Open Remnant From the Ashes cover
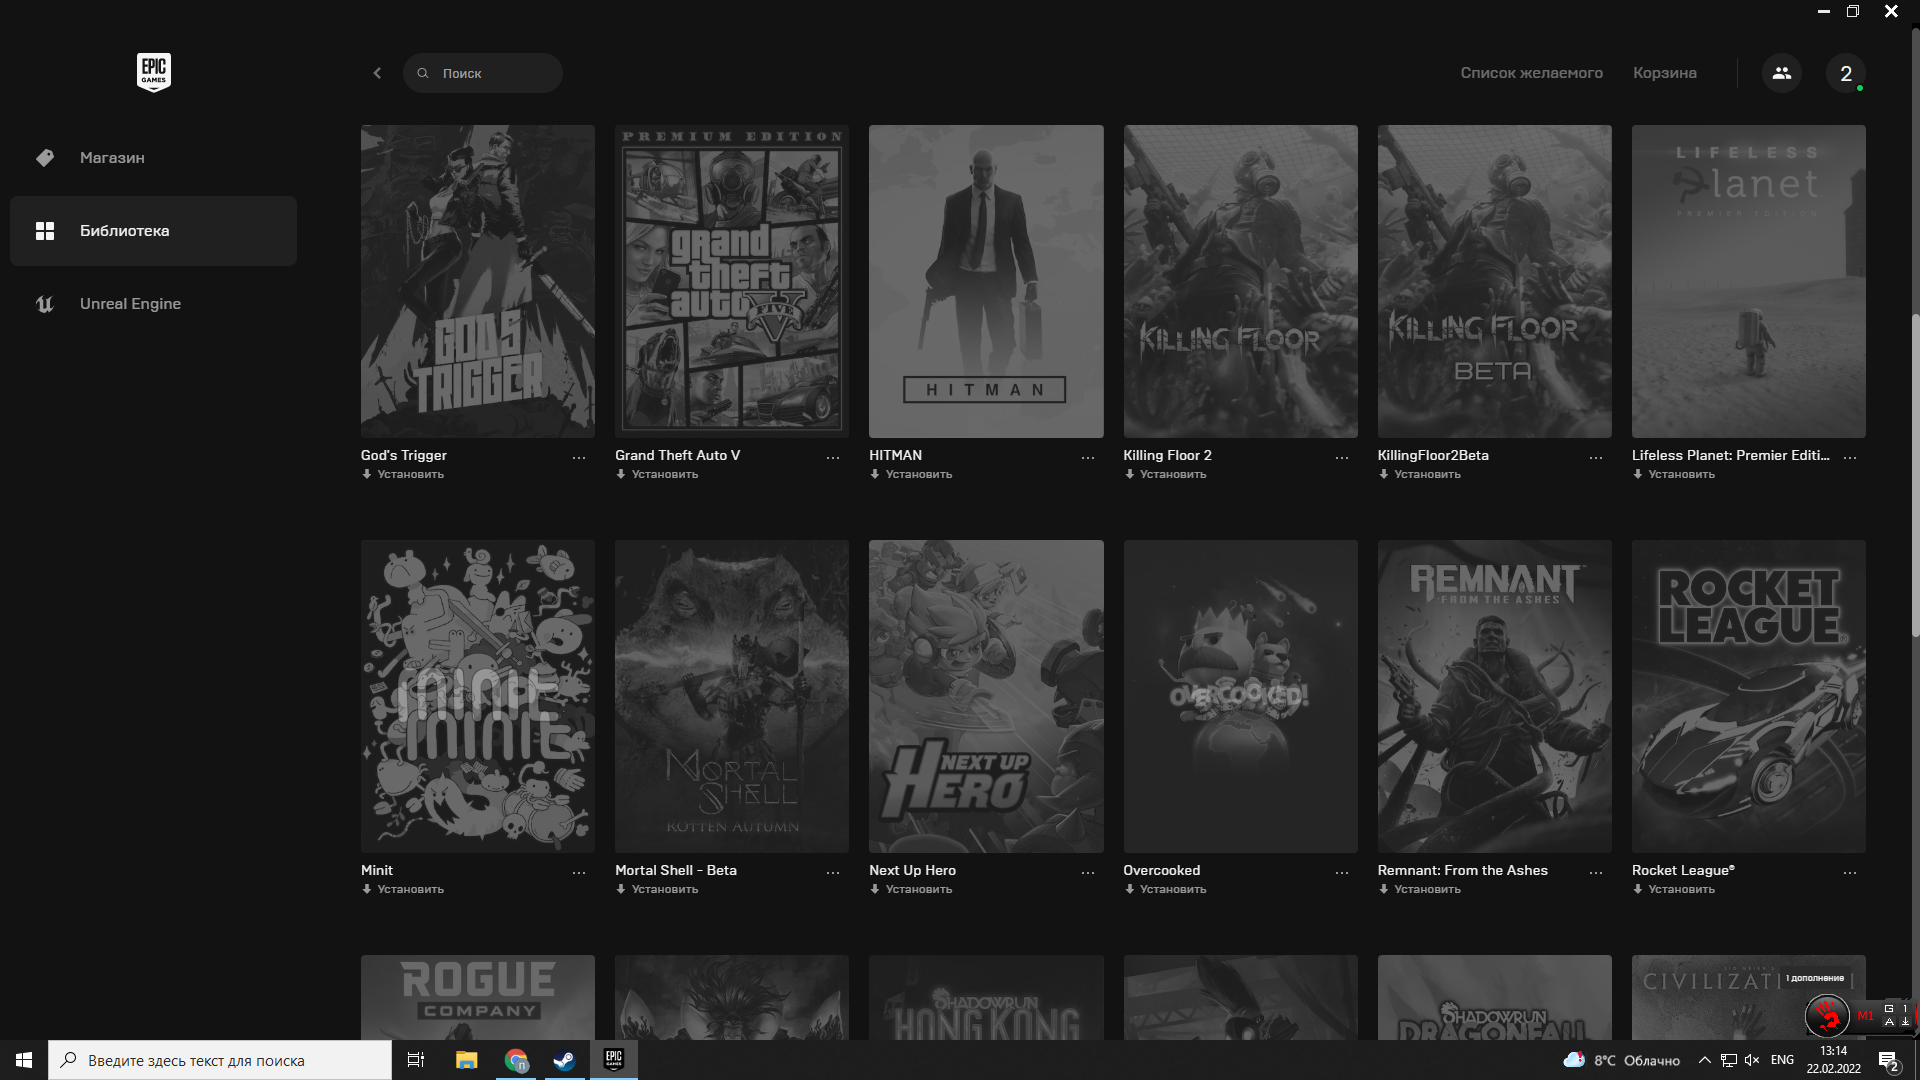1920x1080 pixels. 1494,696
